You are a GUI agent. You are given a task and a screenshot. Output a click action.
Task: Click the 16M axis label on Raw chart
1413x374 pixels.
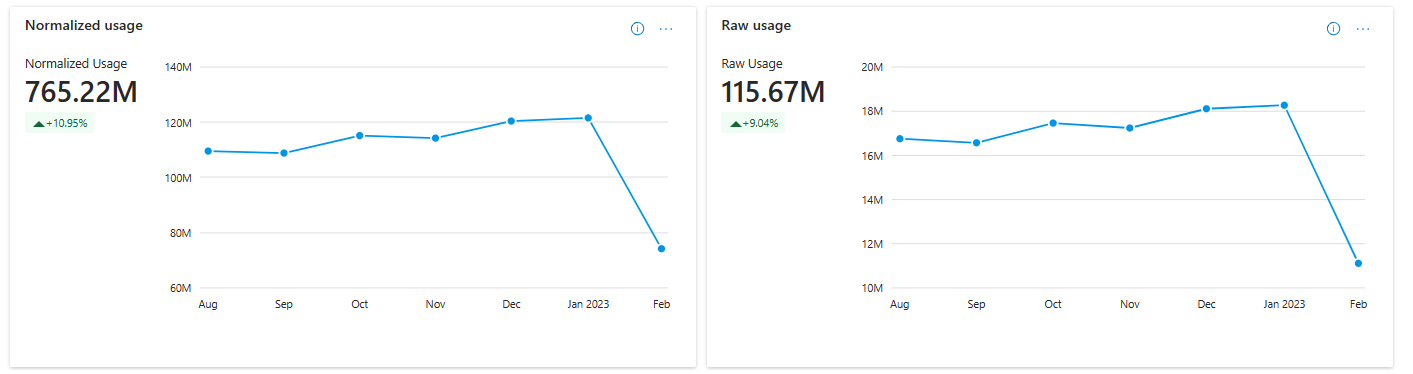coord(872,156)
